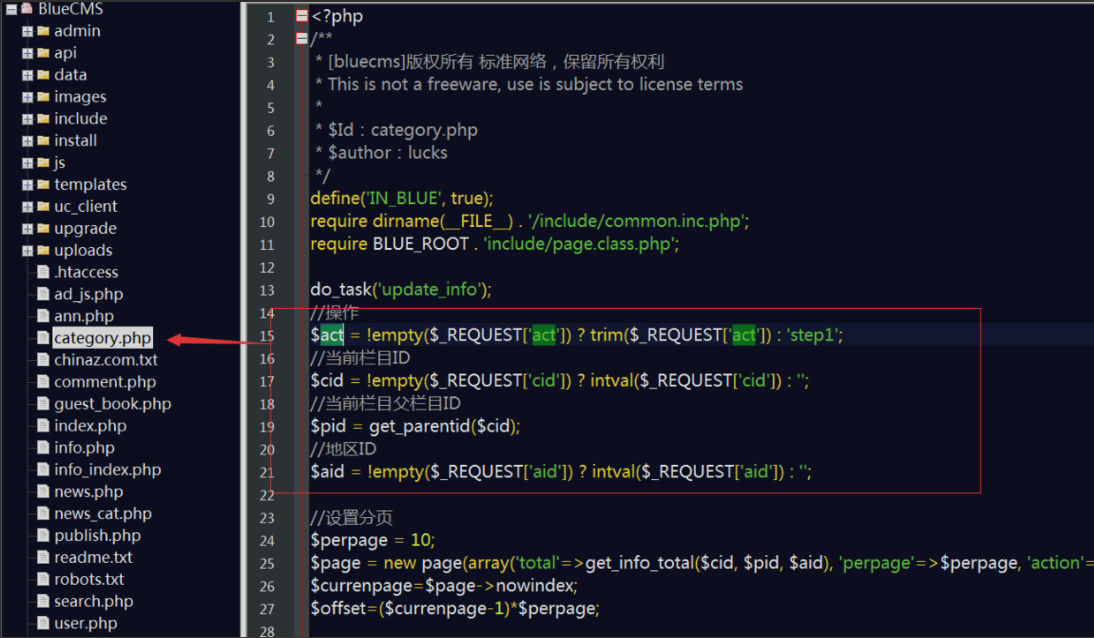Click line number 25 in the gutter
Viewport: 1094px width, 638px height.
tap(267, 564)
